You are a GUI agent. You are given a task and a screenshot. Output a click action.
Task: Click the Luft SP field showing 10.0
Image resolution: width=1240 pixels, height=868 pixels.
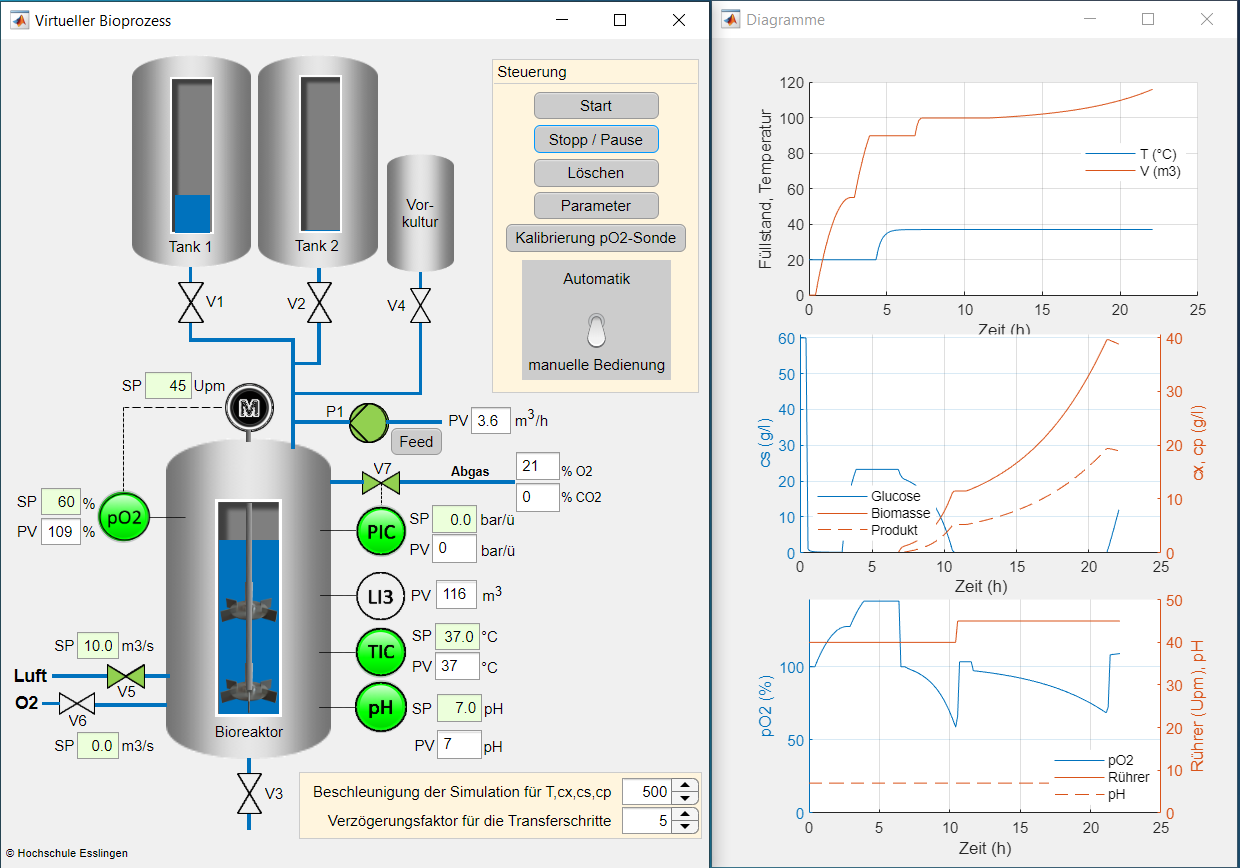[x=99, y=646]
